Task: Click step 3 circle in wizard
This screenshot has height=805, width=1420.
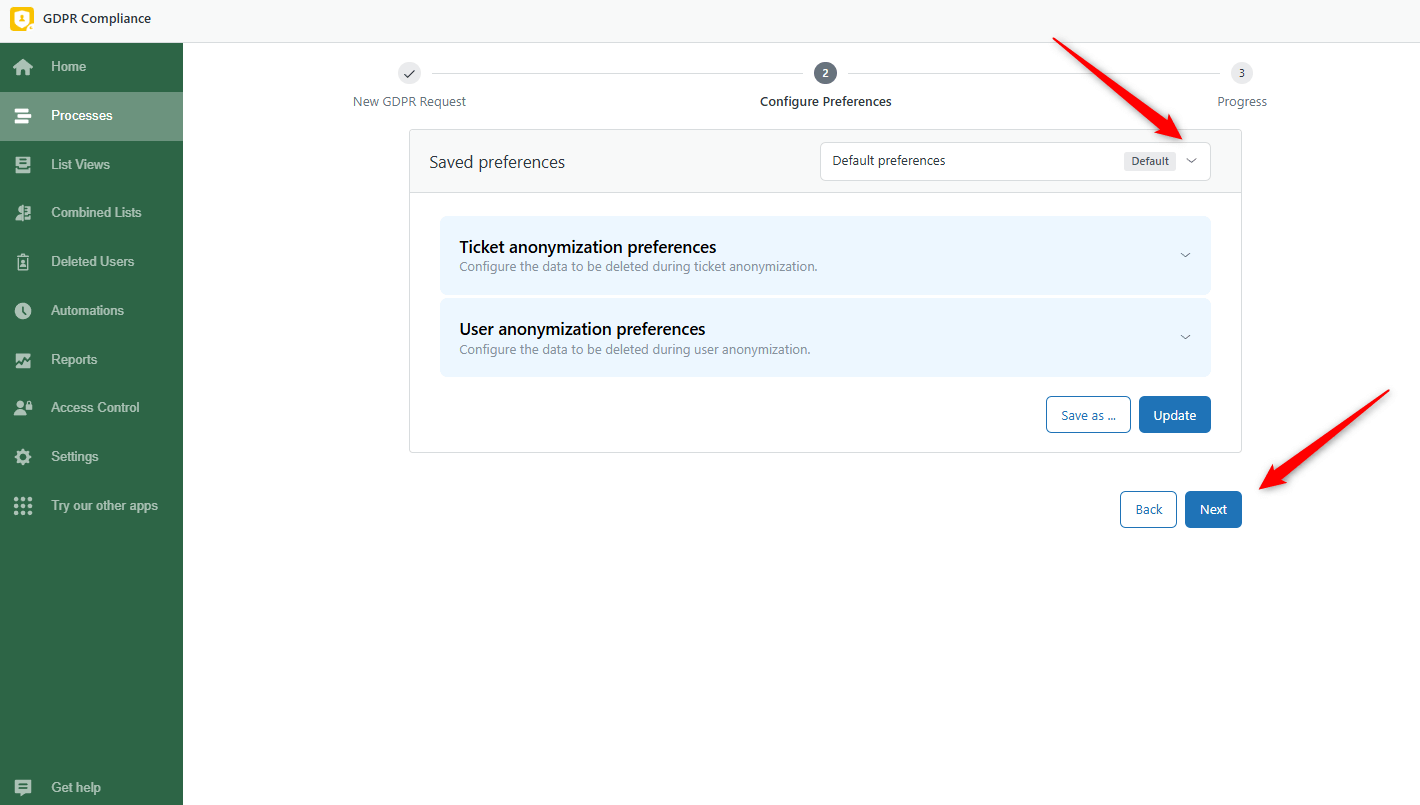Action: (1241, 73)
